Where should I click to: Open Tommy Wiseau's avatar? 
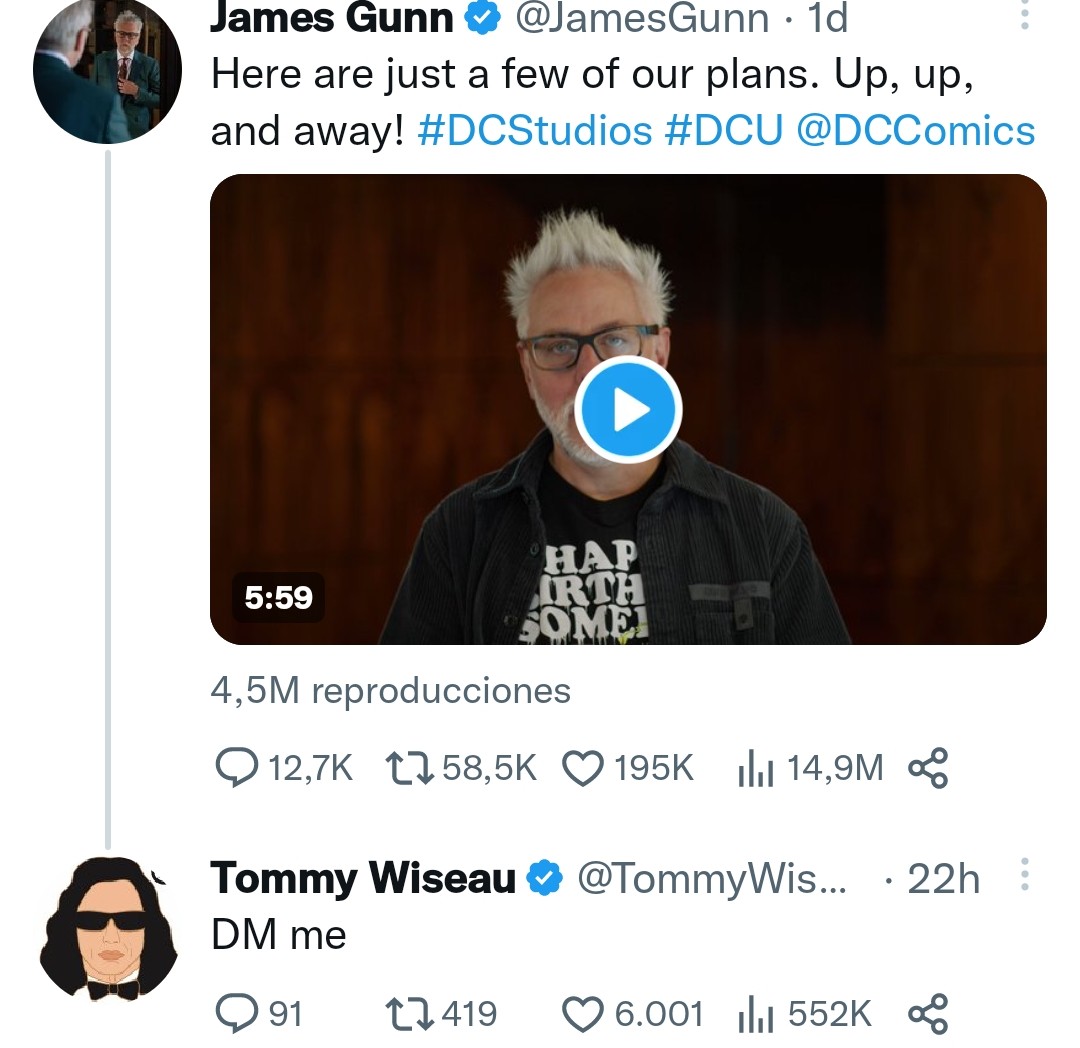(x=108, y=929)
